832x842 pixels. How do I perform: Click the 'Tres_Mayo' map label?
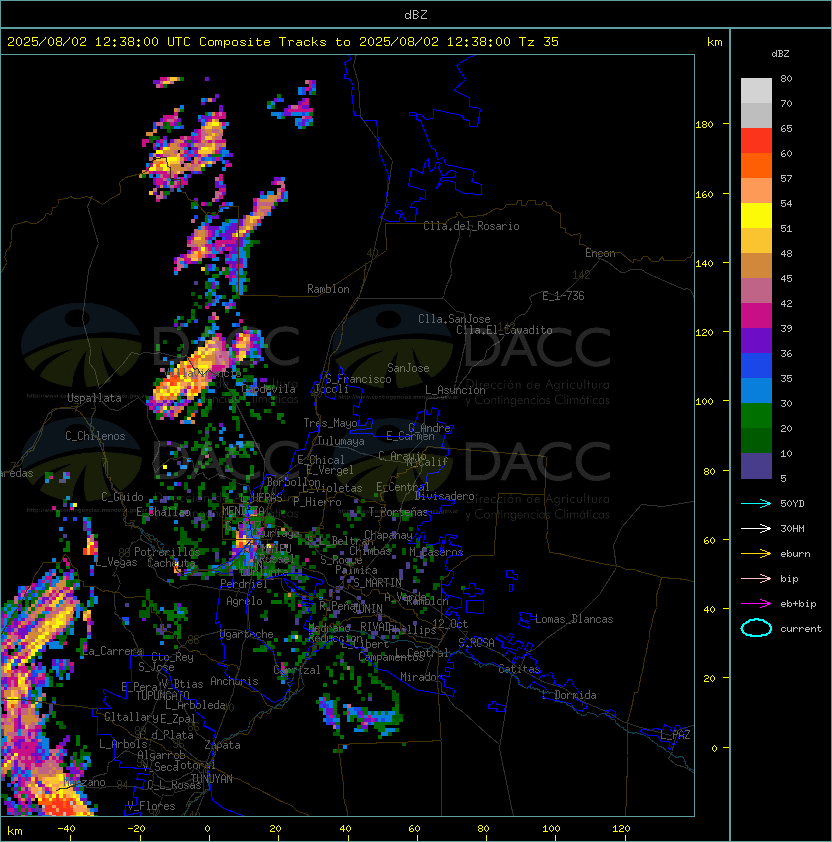330,423
